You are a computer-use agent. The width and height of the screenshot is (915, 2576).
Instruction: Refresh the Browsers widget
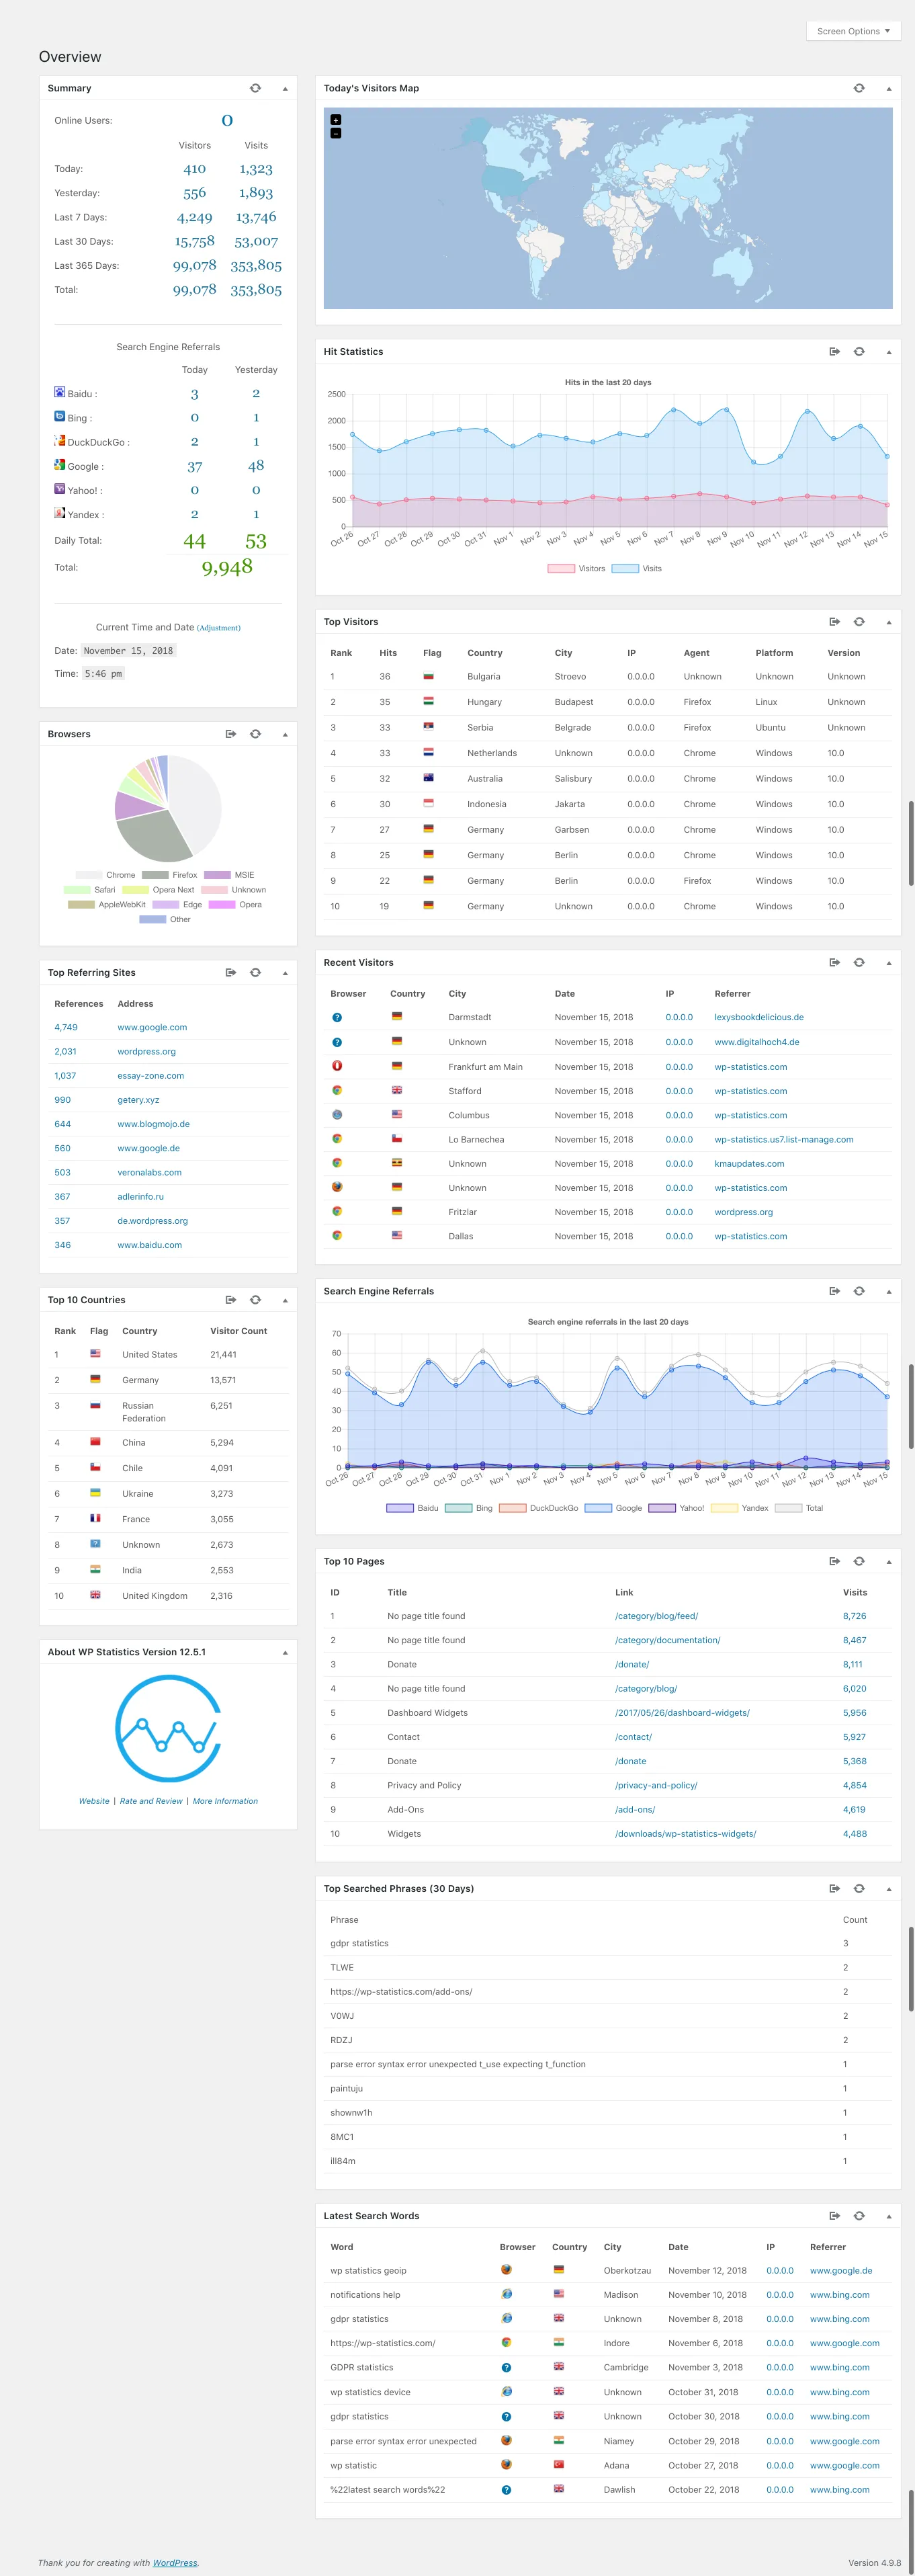255,734
